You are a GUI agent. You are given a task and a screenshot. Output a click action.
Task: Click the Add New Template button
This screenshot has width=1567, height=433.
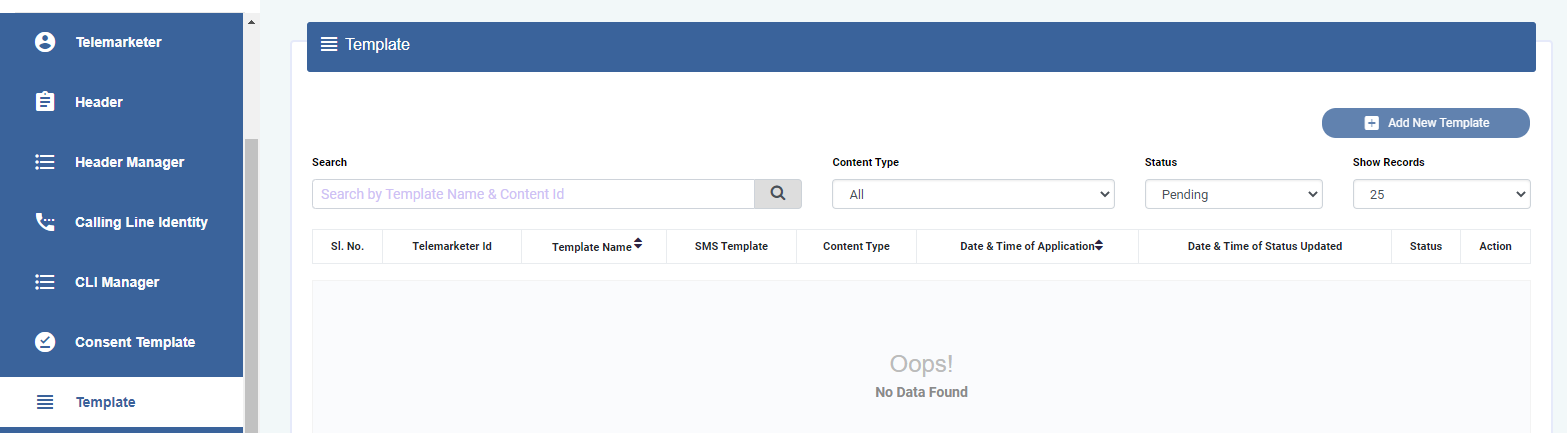coord(1426,123)
